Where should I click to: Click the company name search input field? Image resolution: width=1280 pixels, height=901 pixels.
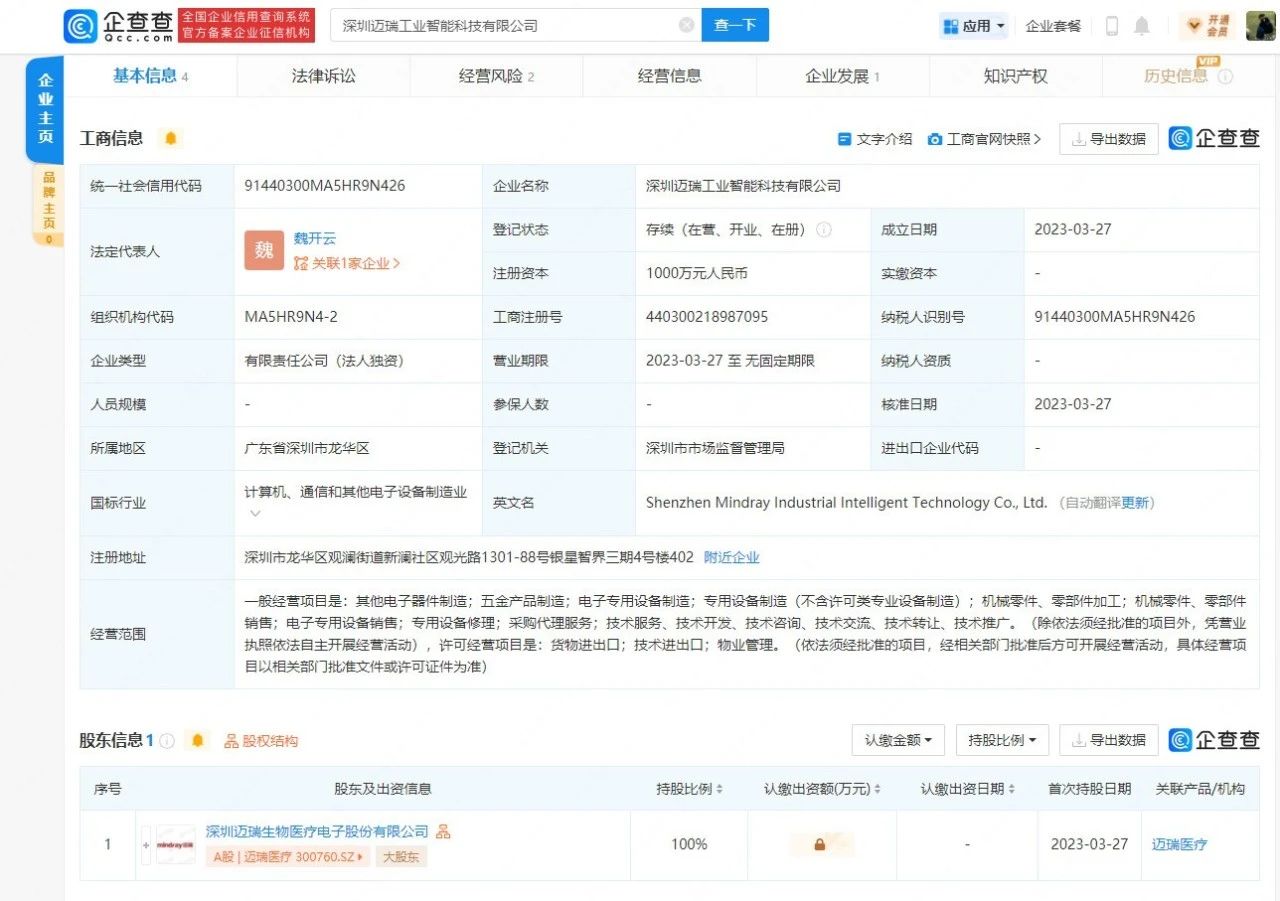coord(505,25)
